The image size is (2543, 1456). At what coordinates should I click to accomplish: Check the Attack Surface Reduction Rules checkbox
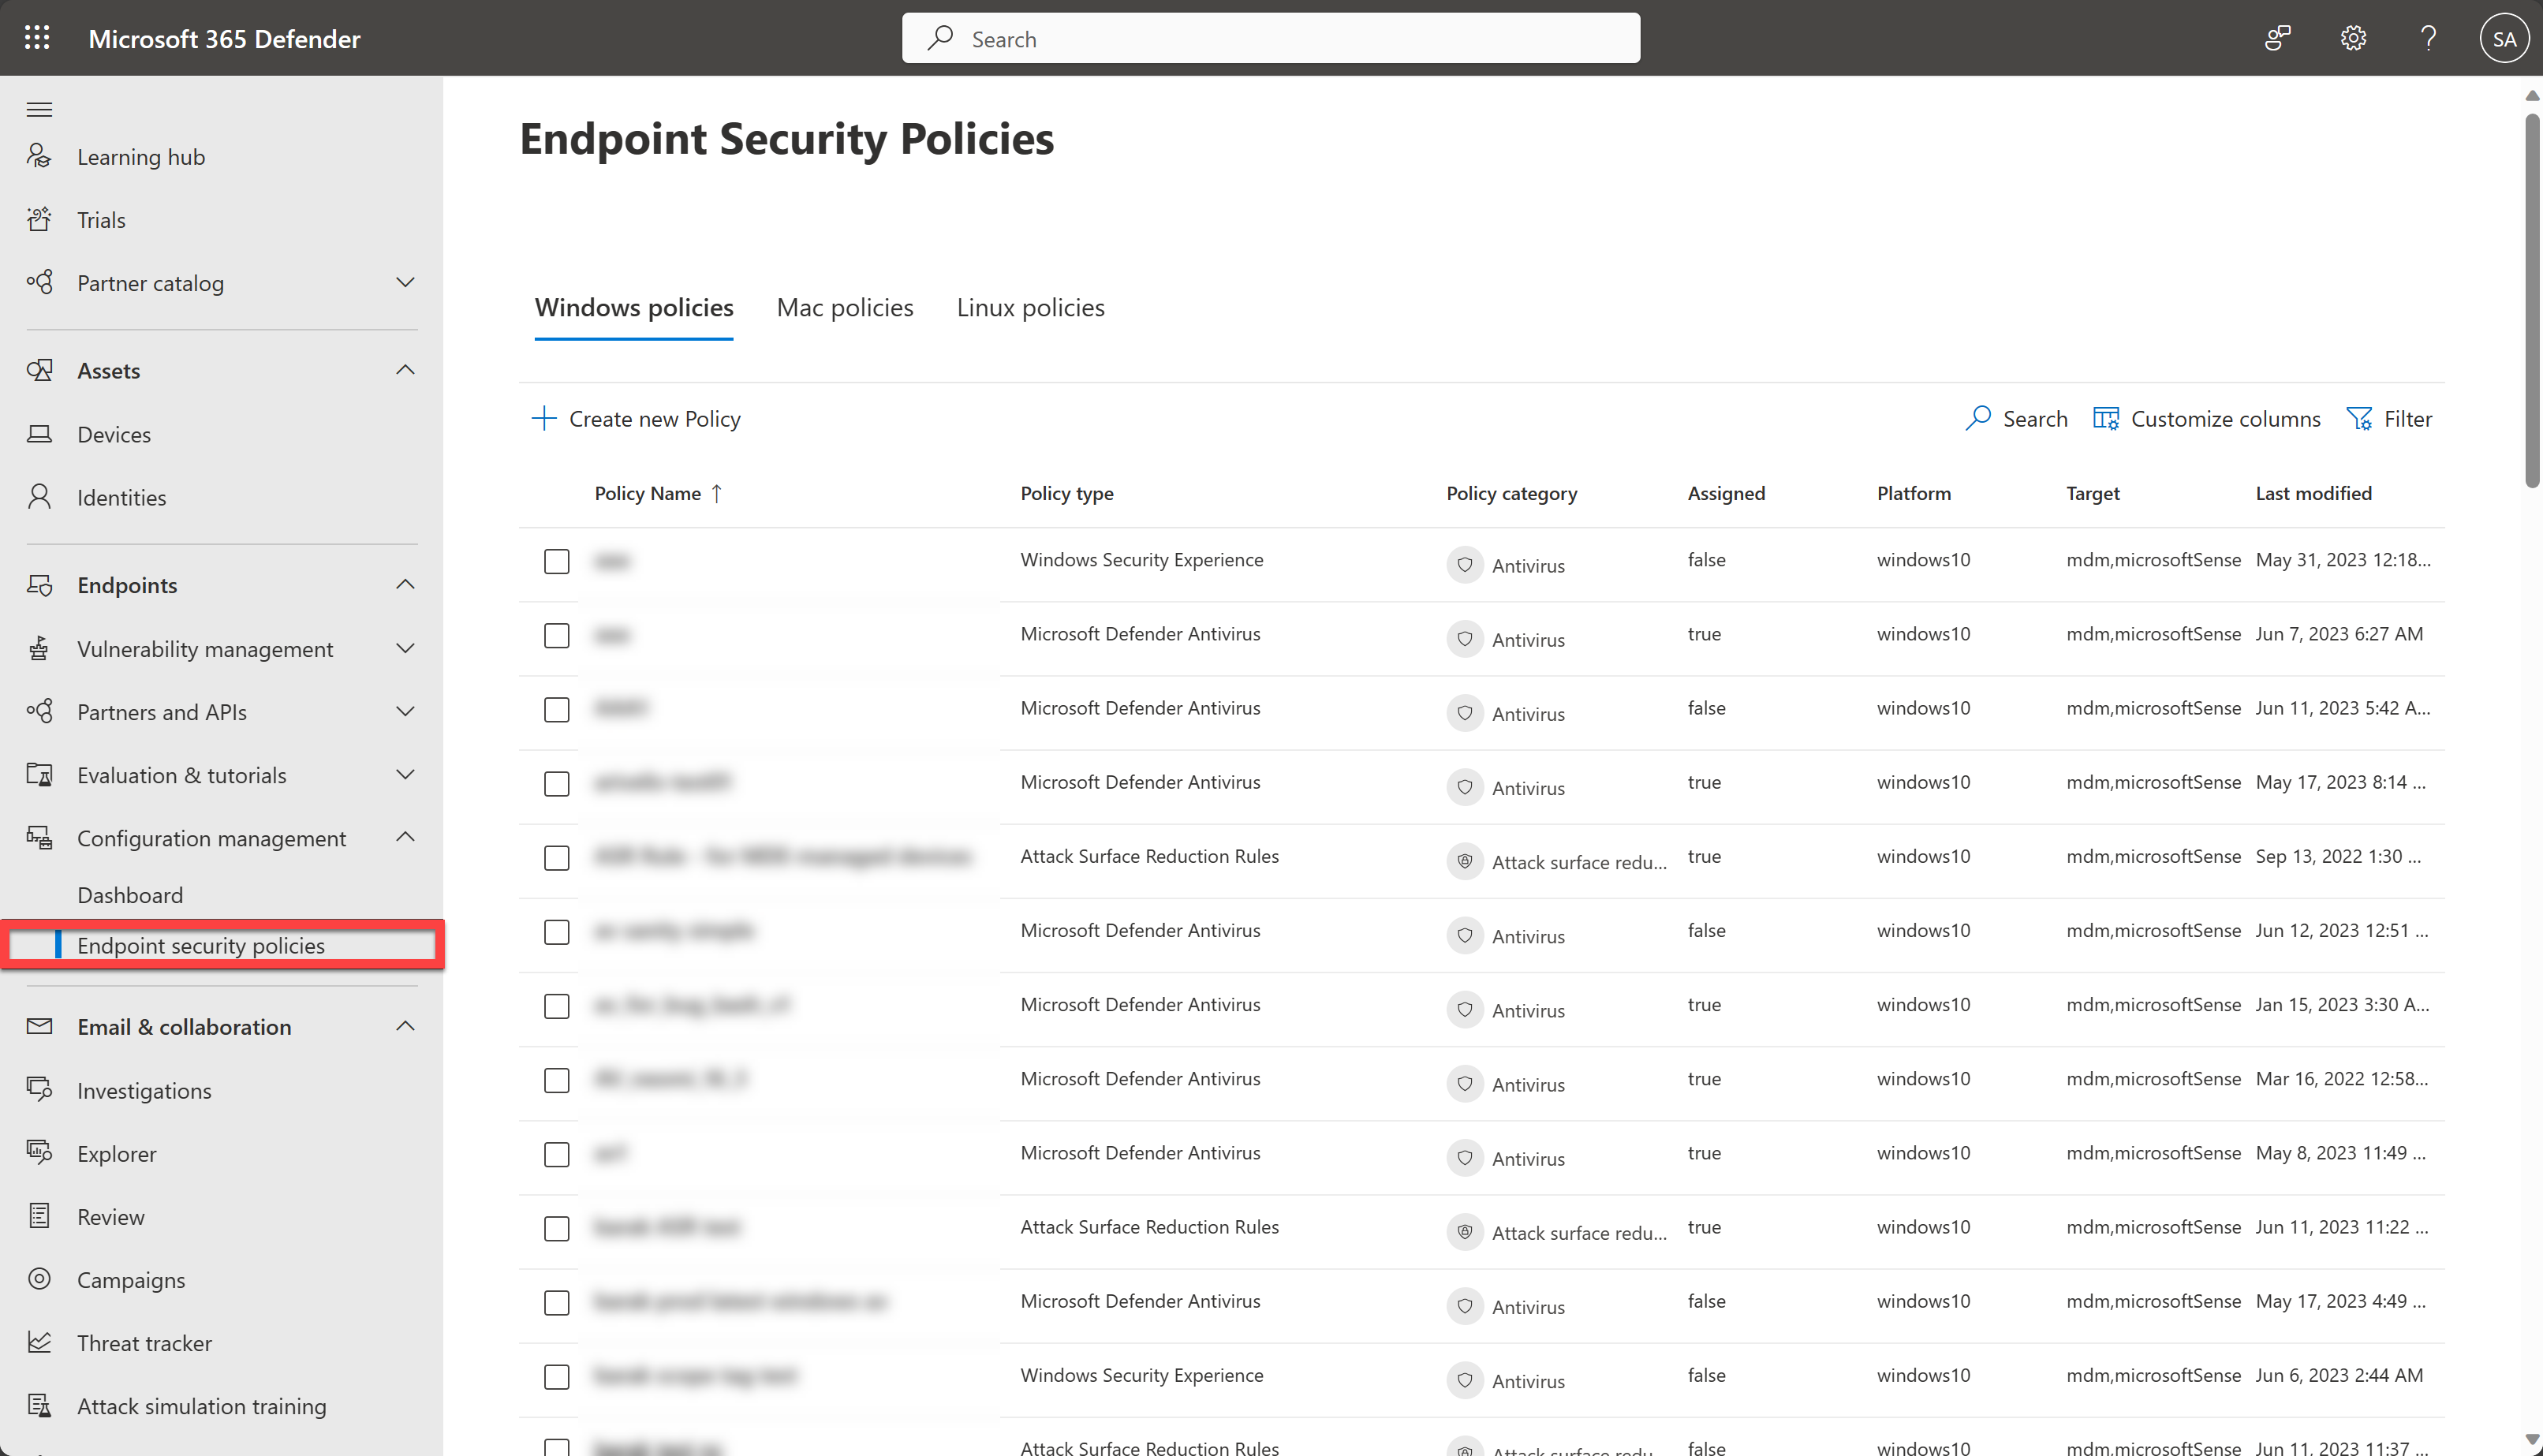point(555,856)
